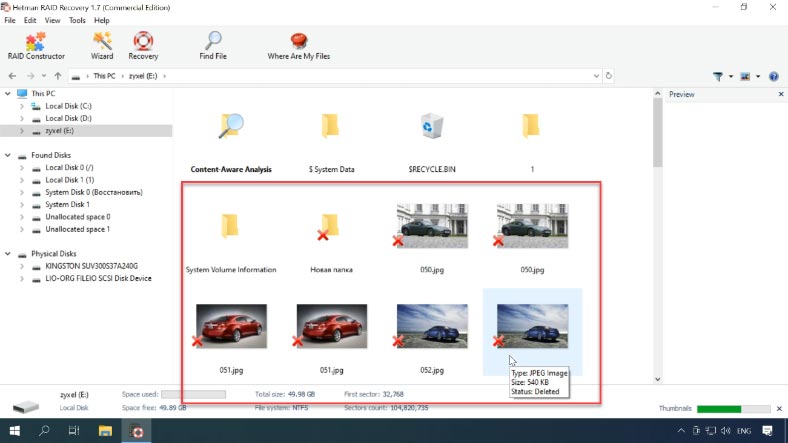
Task: Open the notification center icon
Action: [x=767, y=430]
